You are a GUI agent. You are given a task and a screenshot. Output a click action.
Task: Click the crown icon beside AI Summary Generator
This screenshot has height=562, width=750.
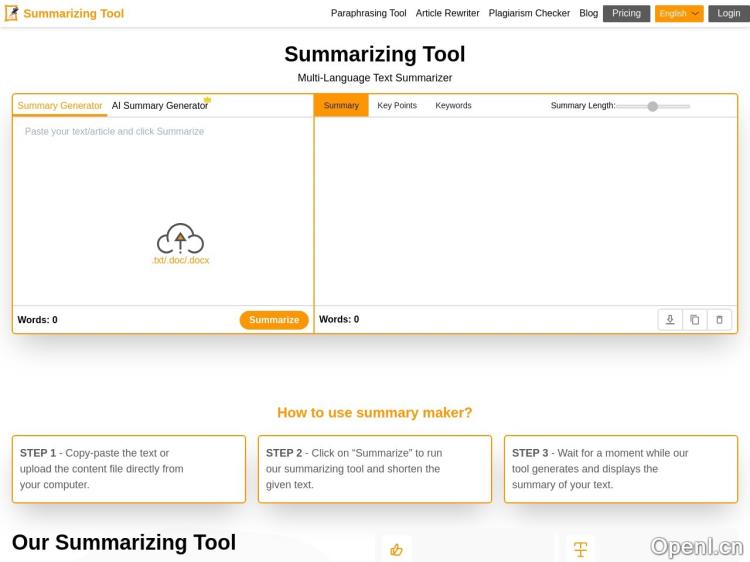click(x=207, y=100)
